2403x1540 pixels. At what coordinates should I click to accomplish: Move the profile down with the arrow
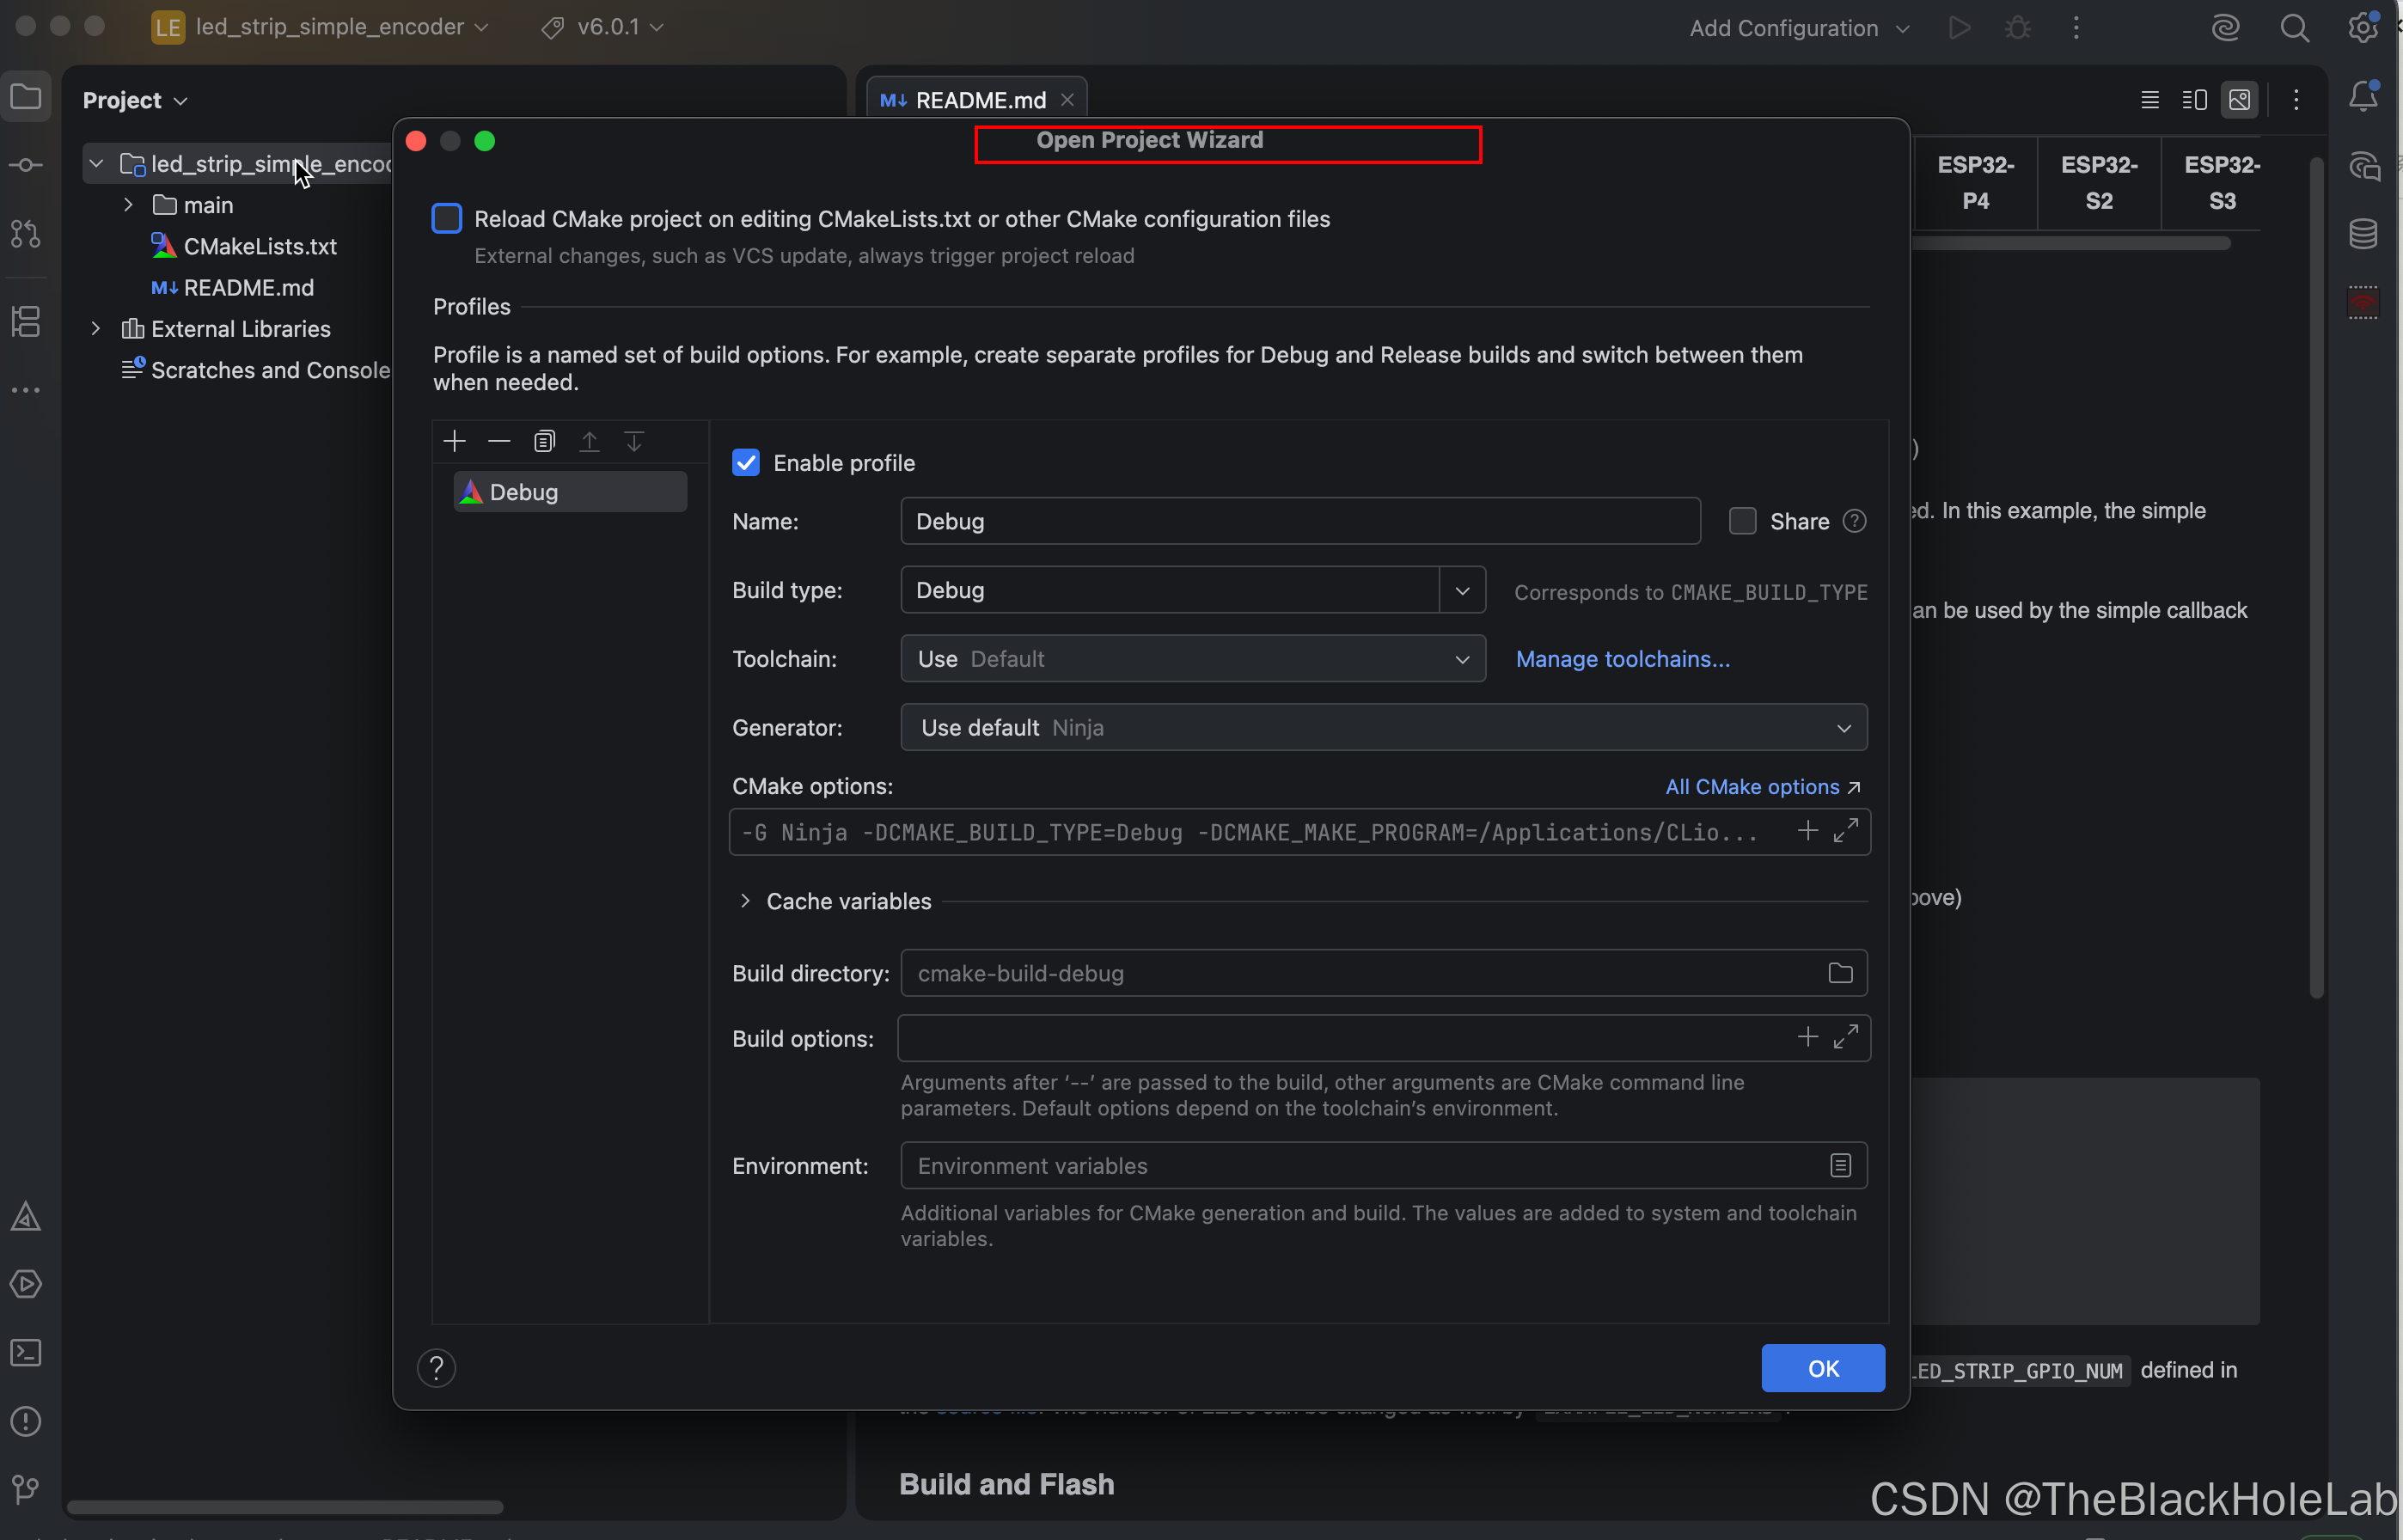pos(634,441)
